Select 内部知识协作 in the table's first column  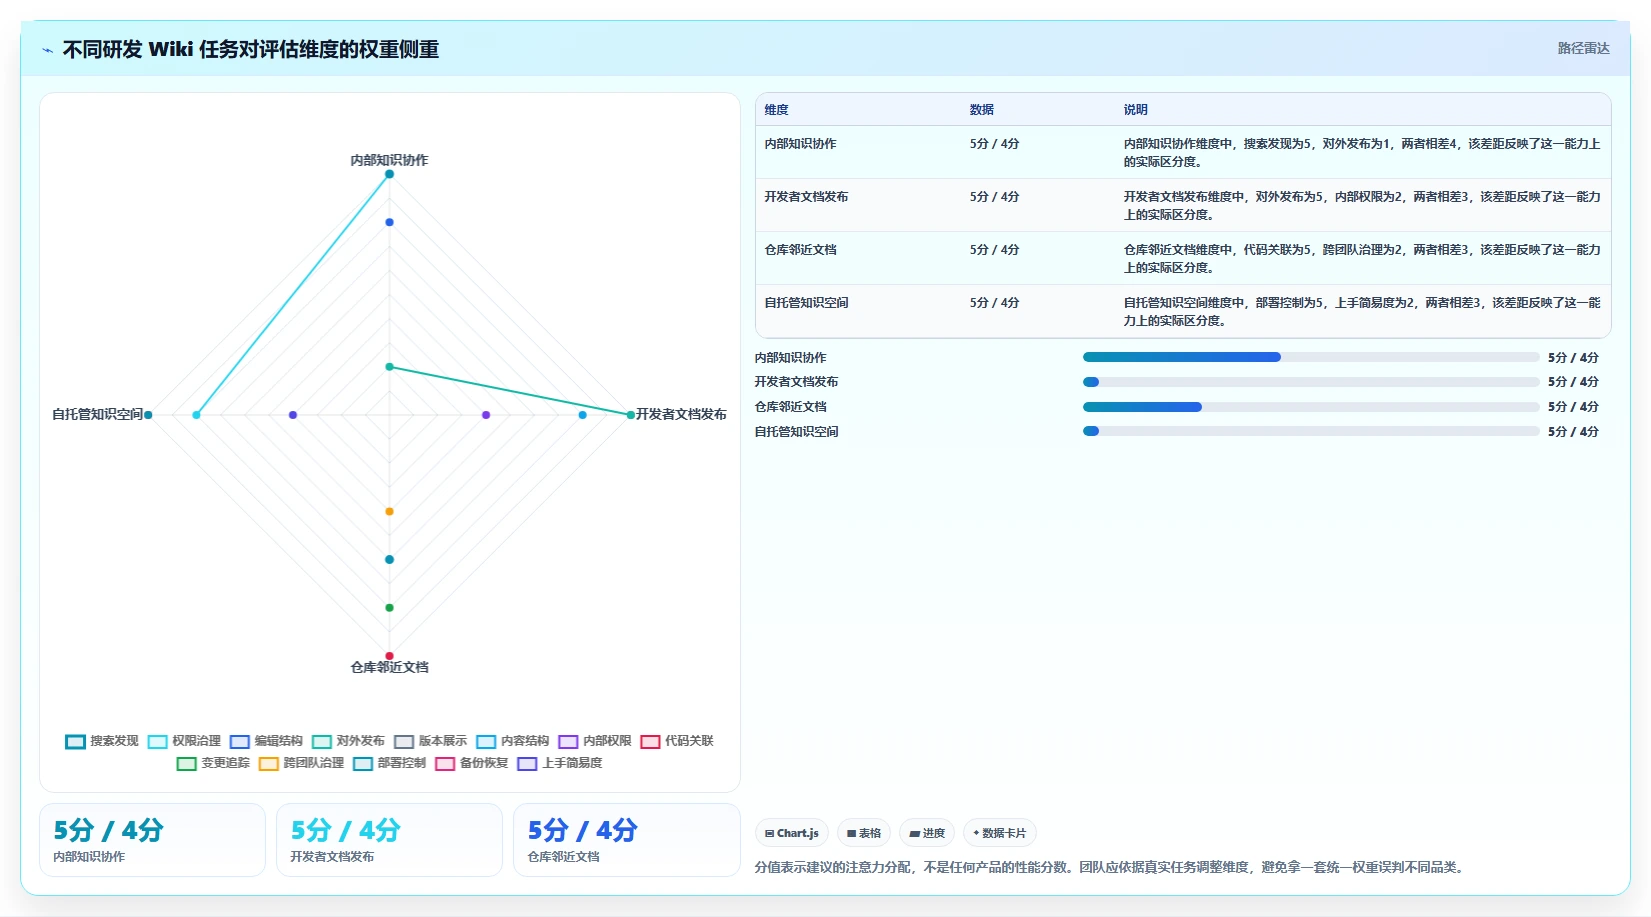coord(800,144)
